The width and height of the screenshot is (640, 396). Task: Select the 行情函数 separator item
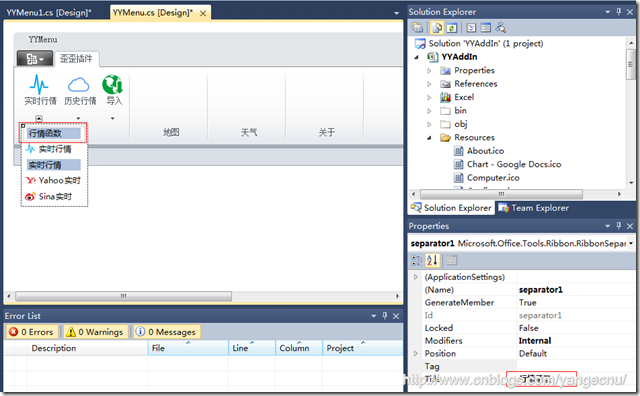pyautogui.click(x=53, y=133)
